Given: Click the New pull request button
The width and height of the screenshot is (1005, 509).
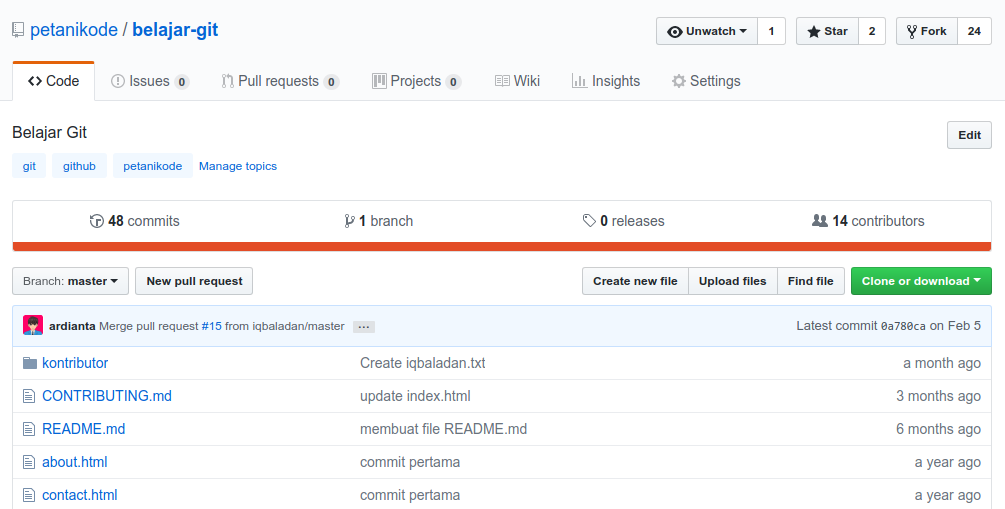Looking at the screenshot, I should tap(194, 281).
